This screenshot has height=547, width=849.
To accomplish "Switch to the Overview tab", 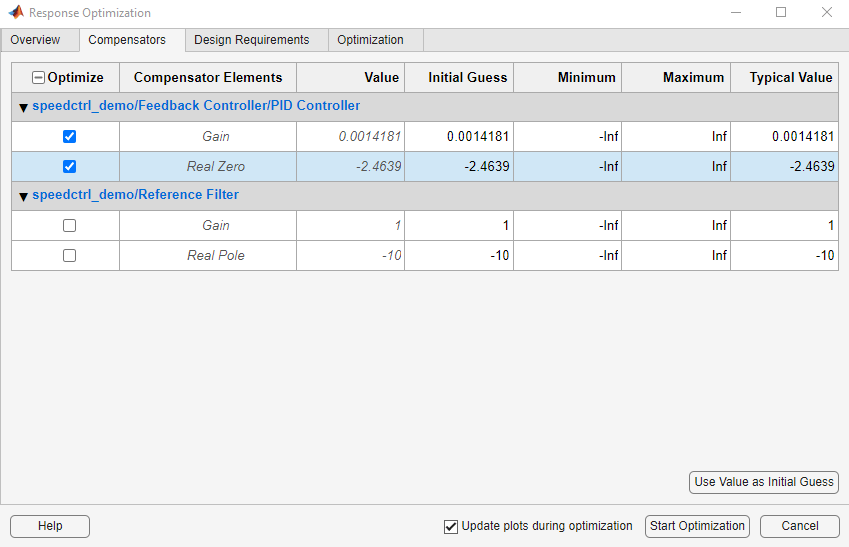I will pyautogui.click(x=35, y=40).
